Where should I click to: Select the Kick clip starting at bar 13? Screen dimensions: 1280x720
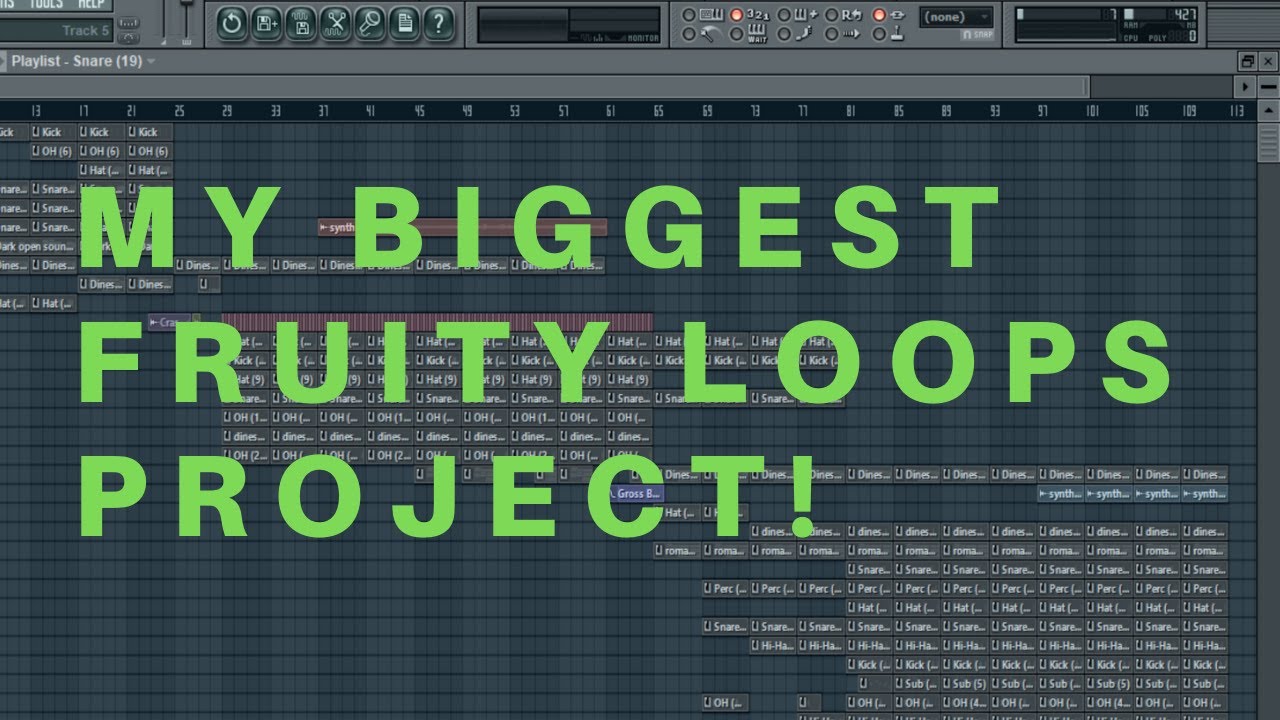pos(53,132)
